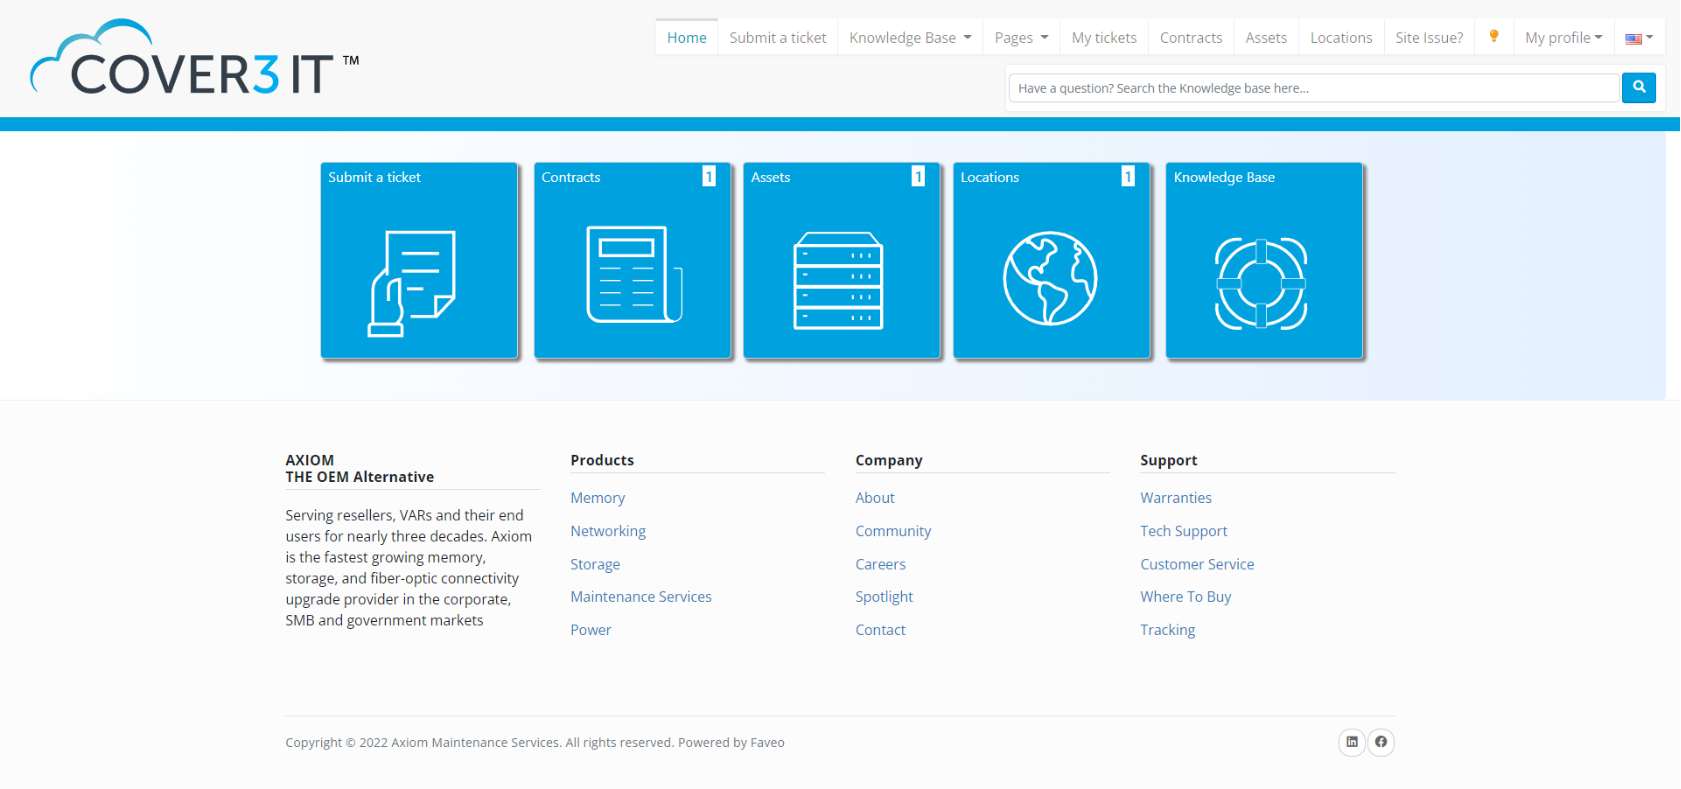Expand the Knowledge Base dropdown menu
Viewport: 1681px width, 789px height.
click(x=909, y=38)
